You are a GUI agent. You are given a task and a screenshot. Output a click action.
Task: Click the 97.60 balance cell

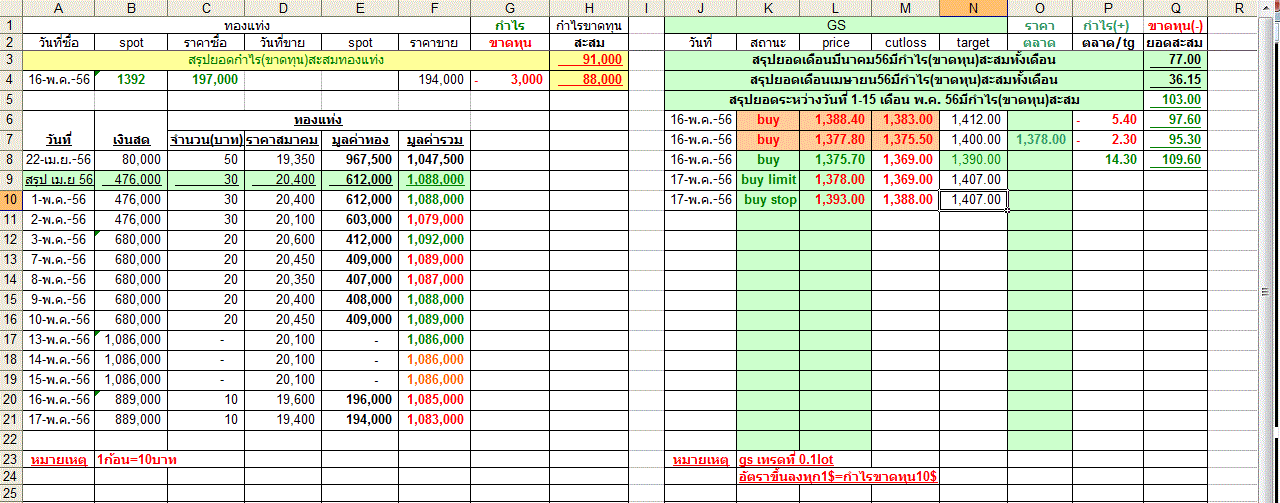(1175, 120)
